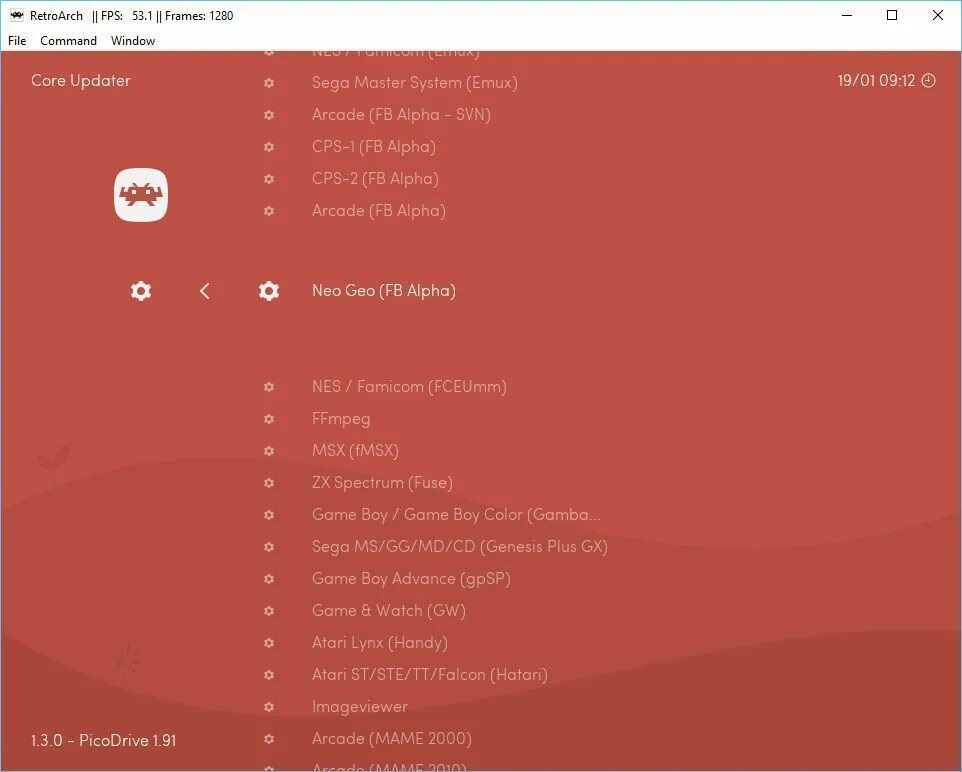Click the gear icon beside Game Boy Advance (gpSP)
The height and width of the screenshot is (772, 962).
[269, 579]
